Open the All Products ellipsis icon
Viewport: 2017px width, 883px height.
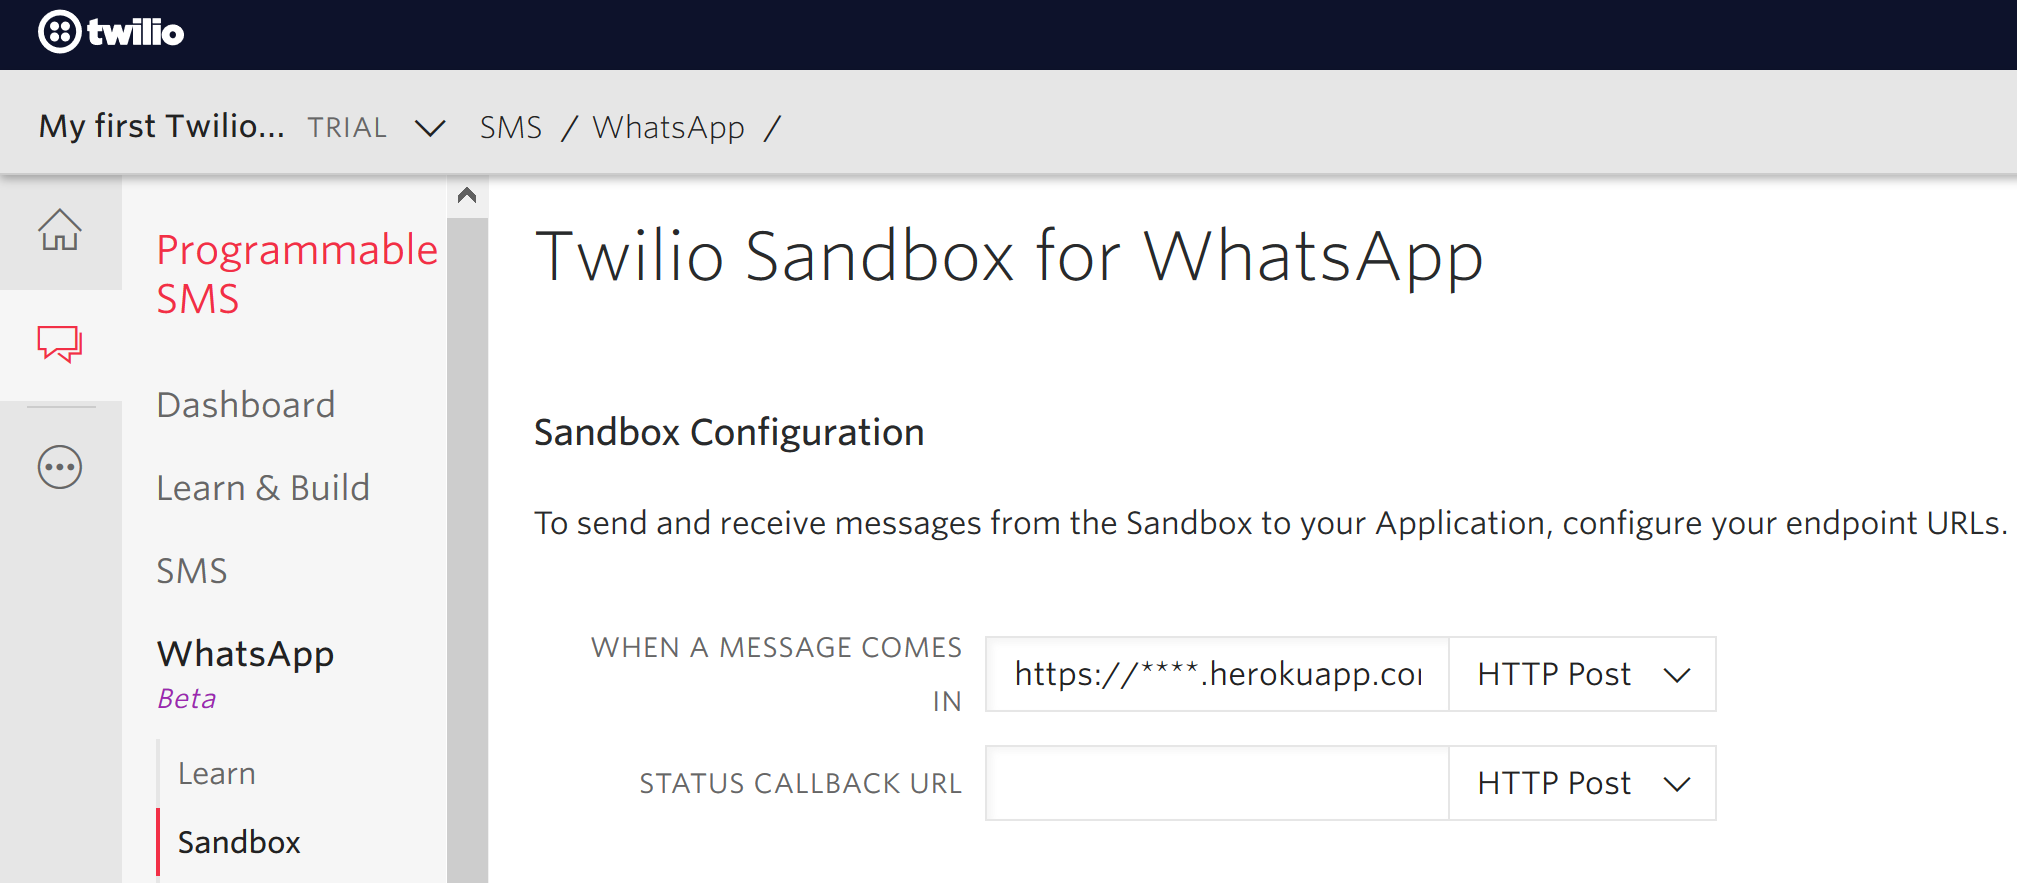60,467
